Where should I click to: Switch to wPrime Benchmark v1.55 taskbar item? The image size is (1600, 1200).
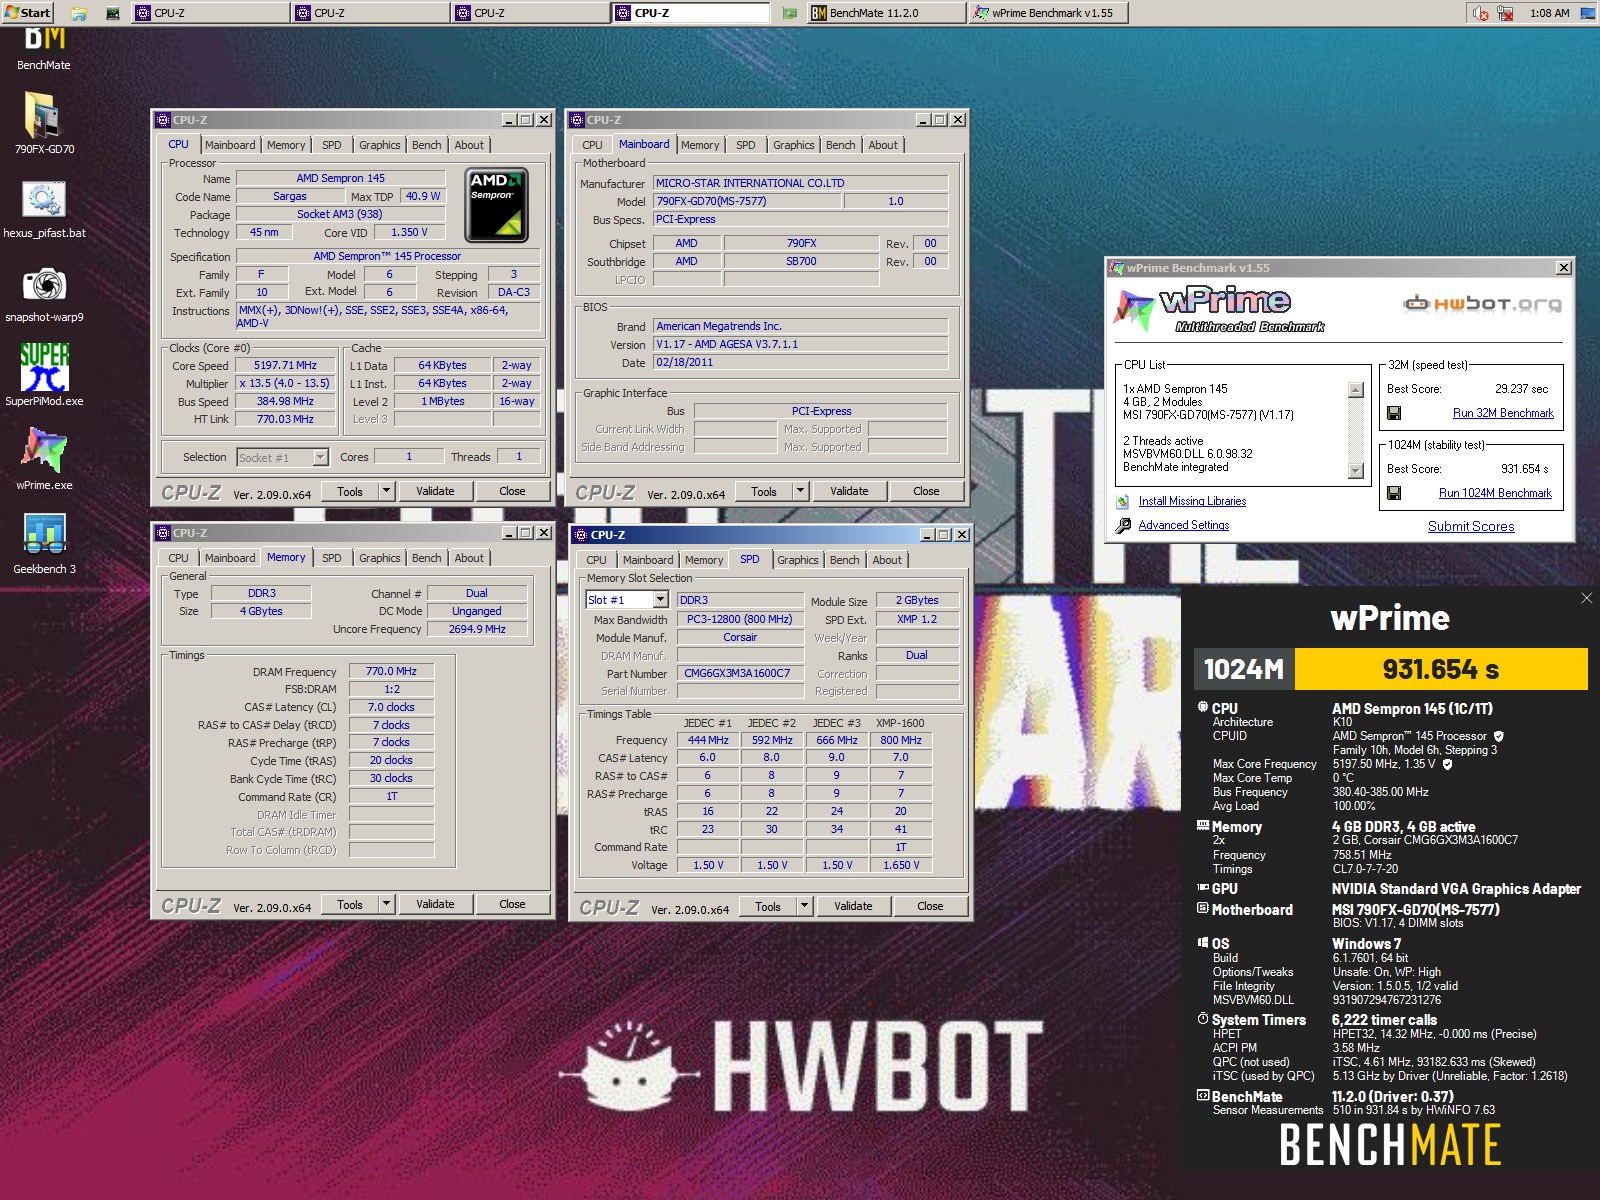(x=1048, y=13)
